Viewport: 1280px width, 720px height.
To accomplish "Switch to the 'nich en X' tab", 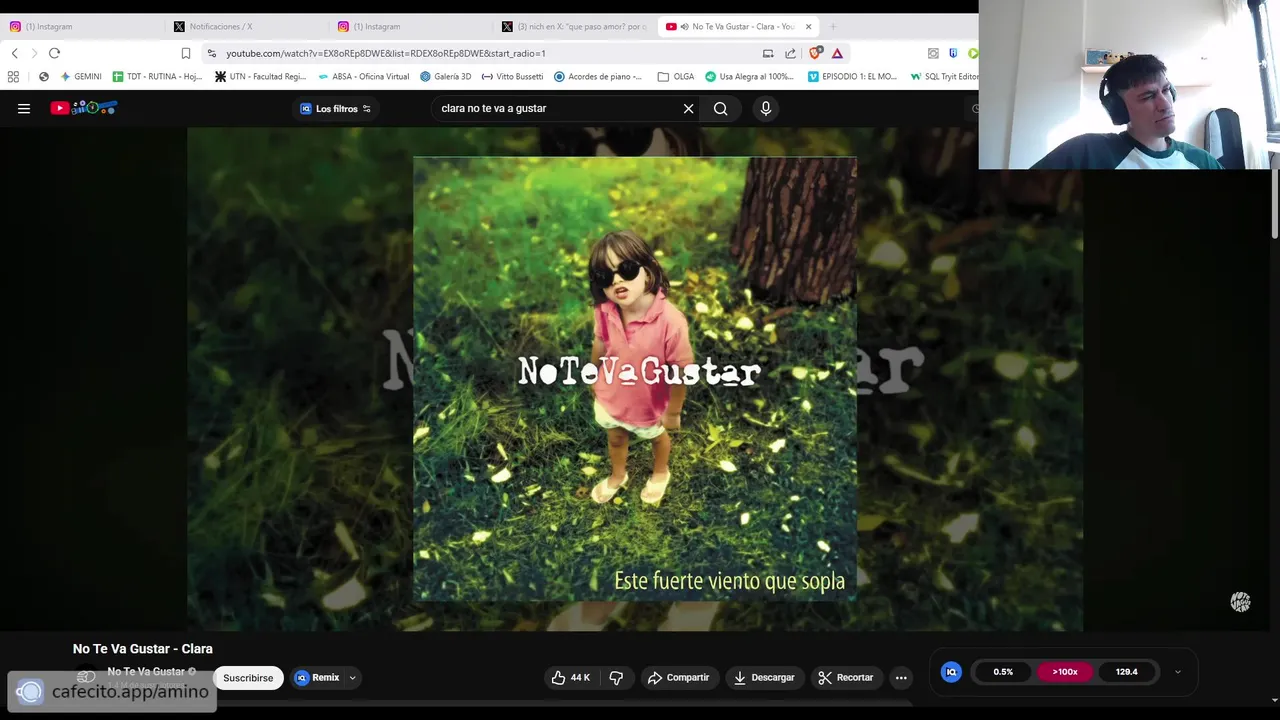I will point(575,26).
